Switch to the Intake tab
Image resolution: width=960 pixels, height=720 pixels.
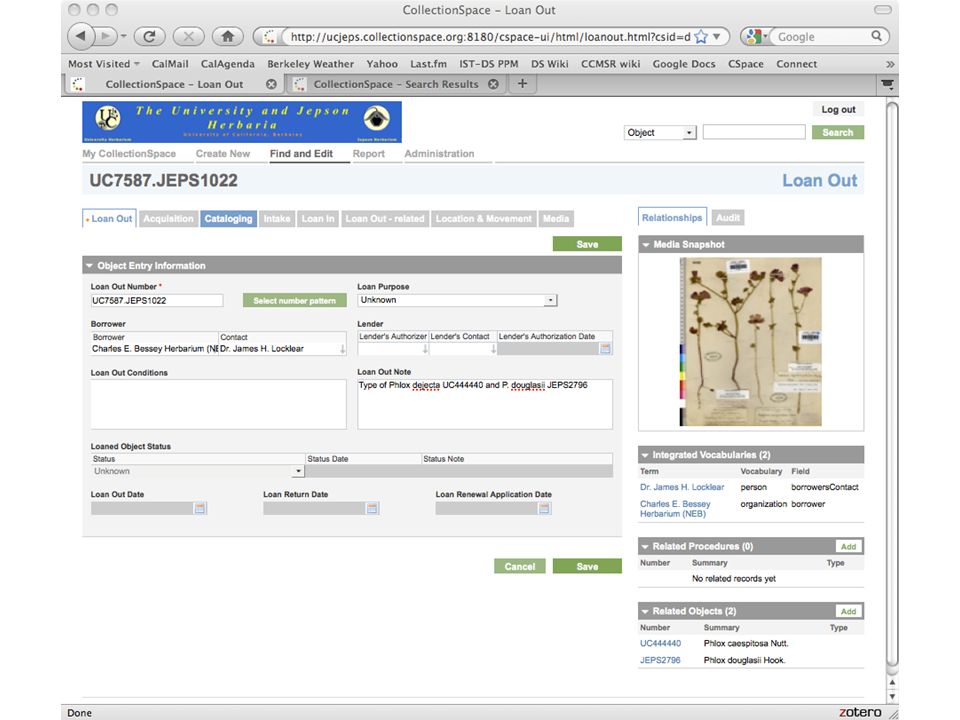[277, 219]
